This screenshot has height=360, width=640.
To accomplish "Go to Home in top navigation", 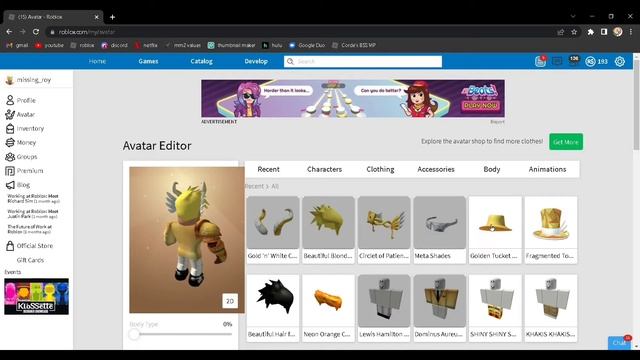I will pyautogui.click(x=97, y=61).
